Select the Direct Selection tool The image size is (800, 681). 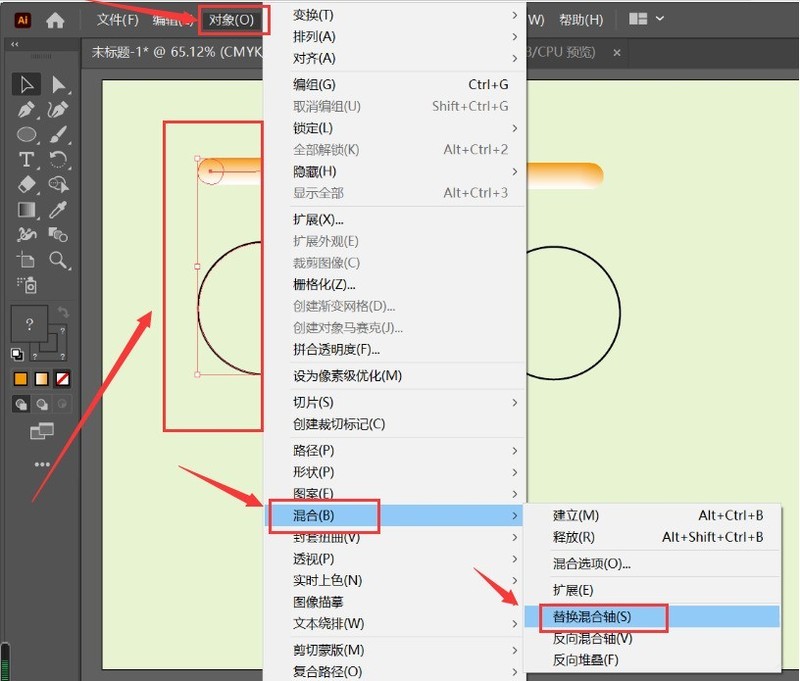58,85
